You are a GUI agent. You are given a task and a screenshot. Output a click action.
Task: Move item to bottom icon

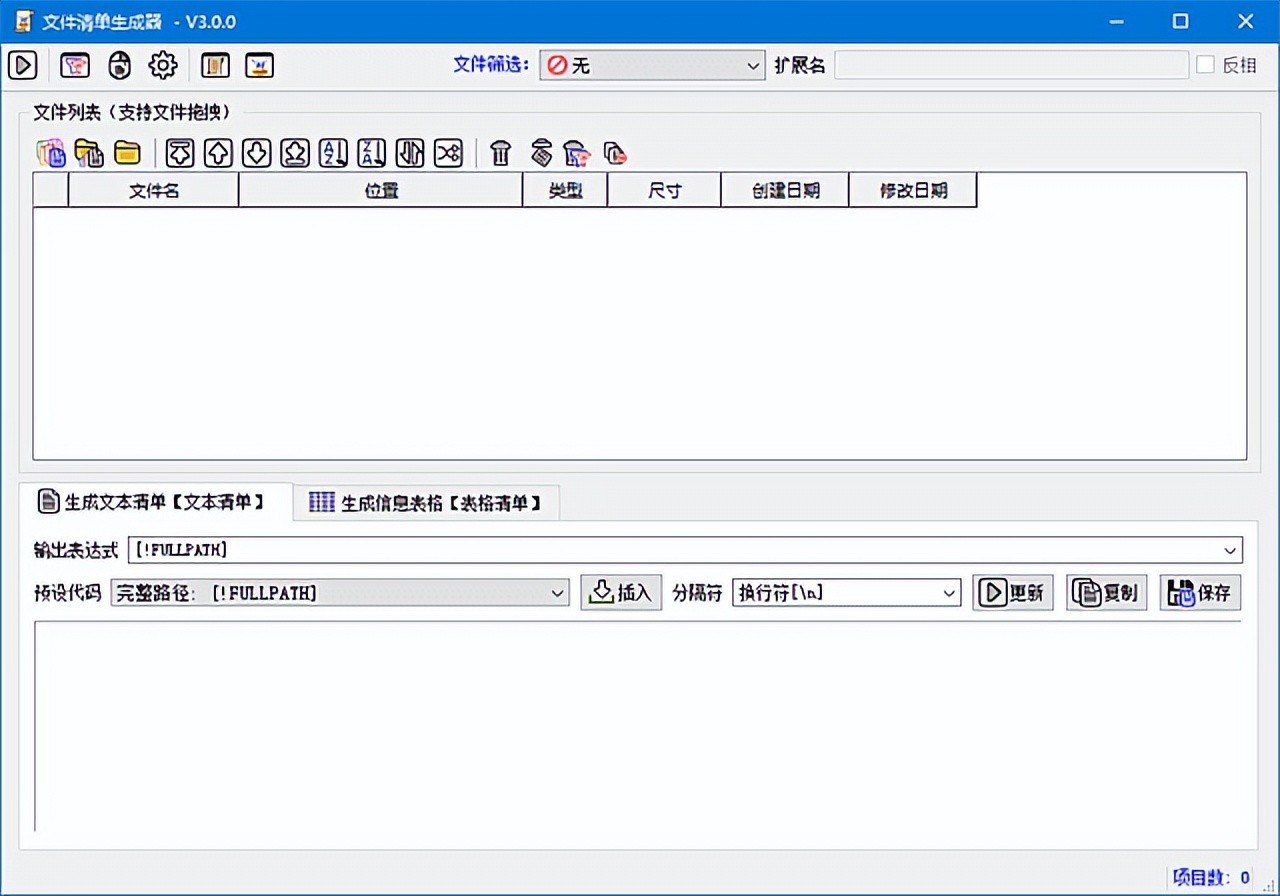[295, 153]
